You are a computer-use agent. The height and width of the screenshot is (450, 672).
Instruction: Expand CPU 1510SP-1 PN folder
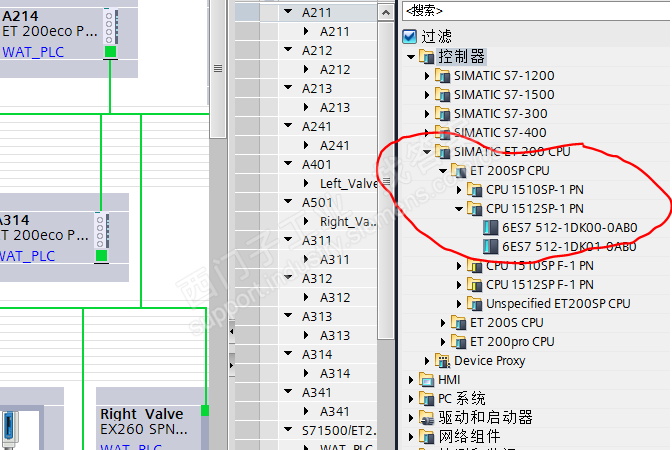coord(459,190)
